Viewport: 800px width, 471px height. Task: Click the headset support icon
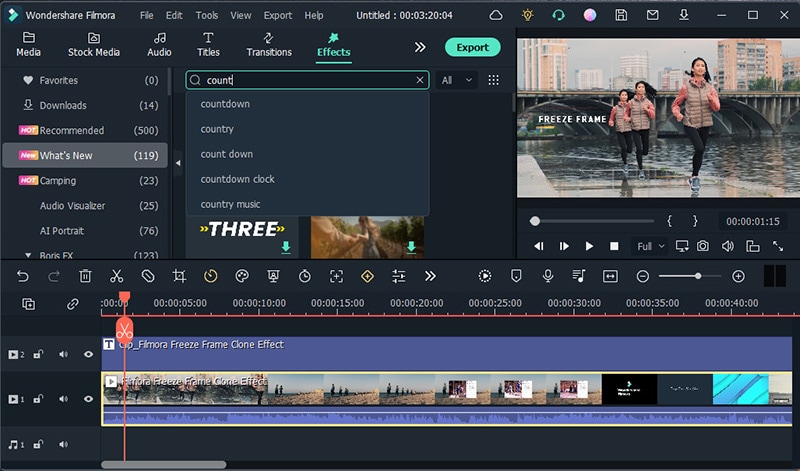[x=559, y=15]
